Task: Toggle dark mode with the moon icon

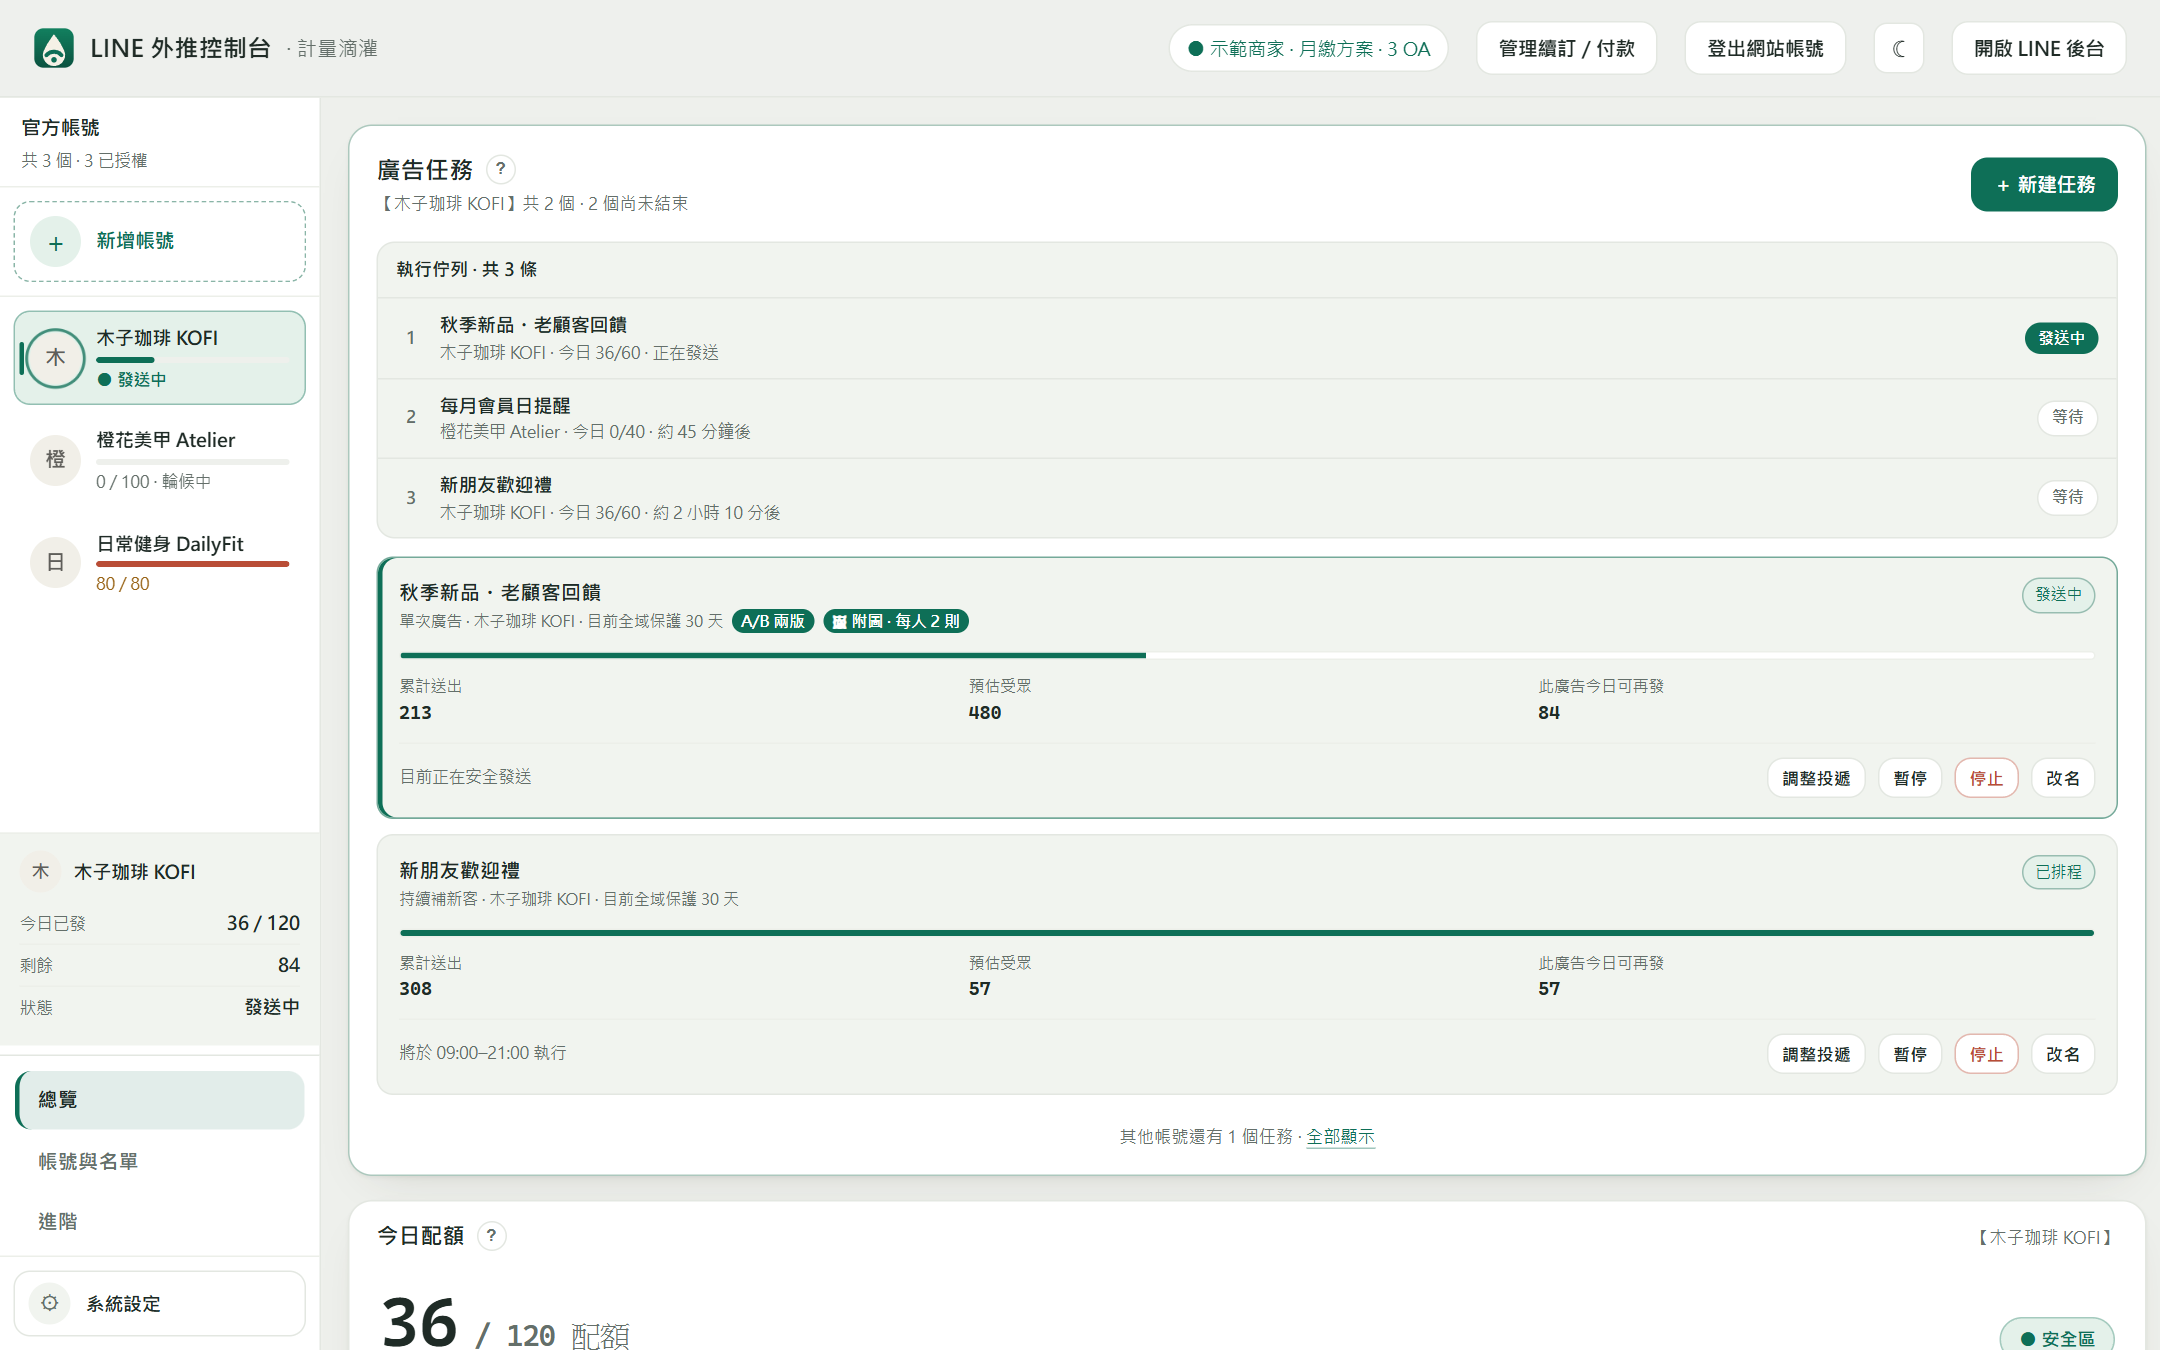Action: [x=1898, y=48]
